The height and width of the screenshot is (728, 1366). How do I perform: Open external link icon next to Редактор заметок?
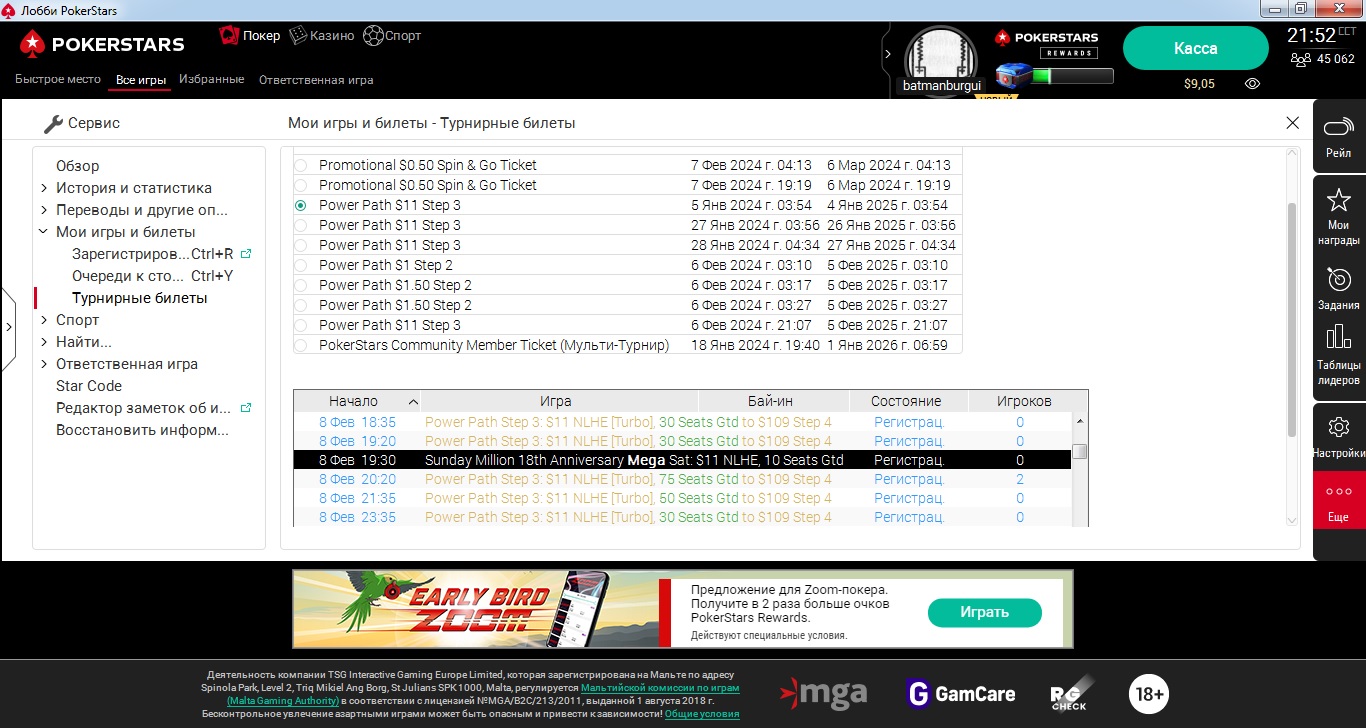click(246, 408)
